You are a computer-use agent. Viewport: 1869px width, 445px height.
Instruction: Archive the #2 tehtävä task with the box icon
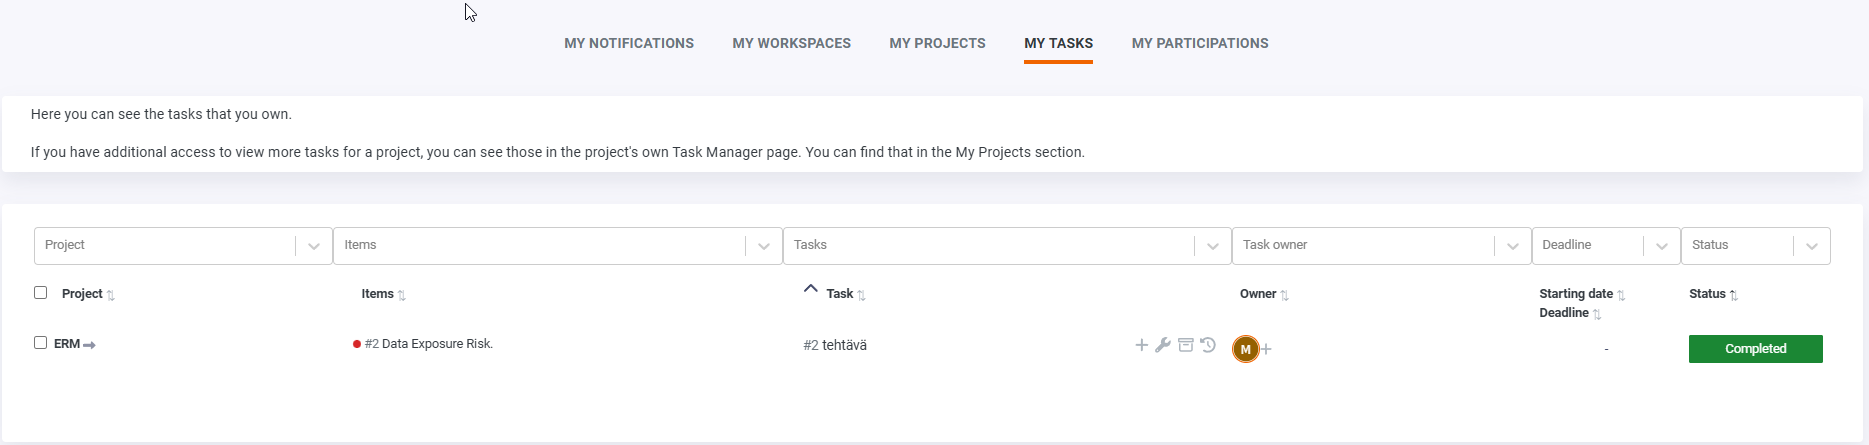tap(1185, 345)
